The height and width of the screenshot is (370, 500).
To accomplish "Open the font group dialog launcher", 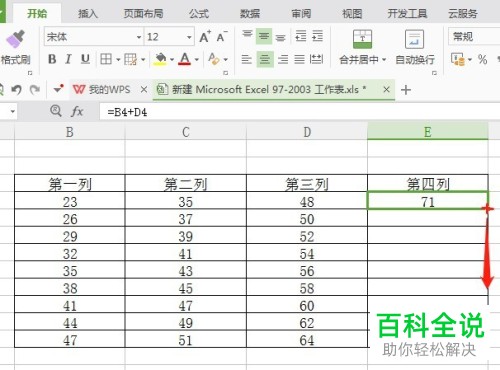I will coord(226,72).
